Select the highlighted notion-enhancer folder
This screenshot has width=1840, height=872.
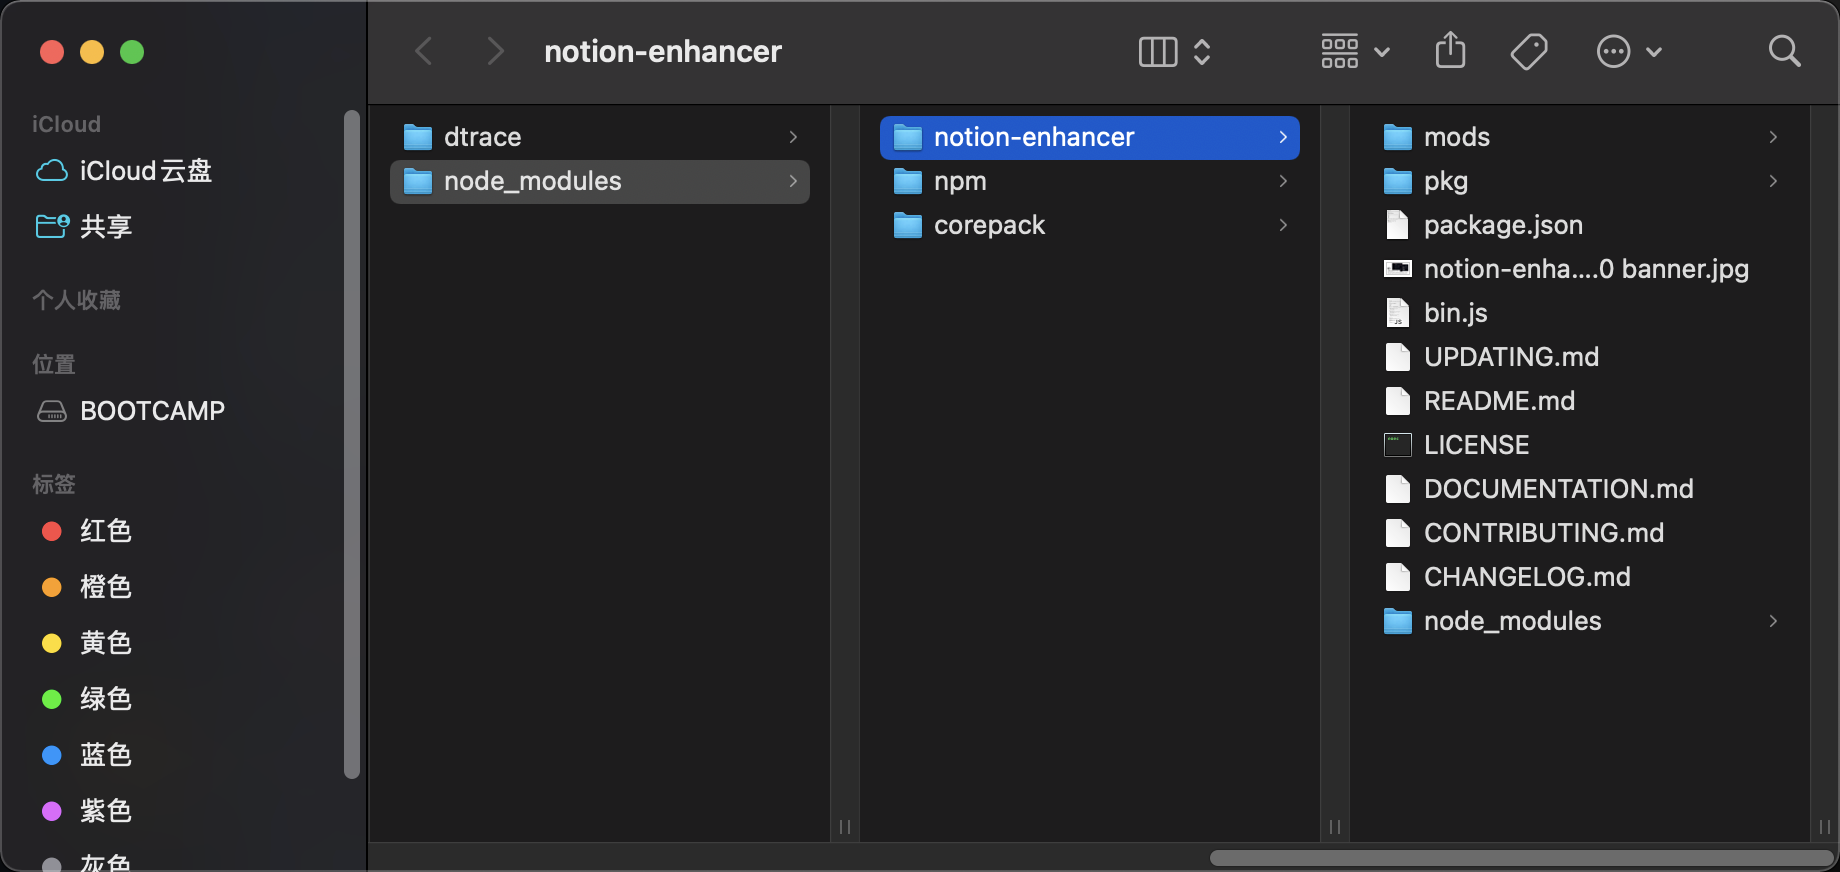(x=1090, y=137)
